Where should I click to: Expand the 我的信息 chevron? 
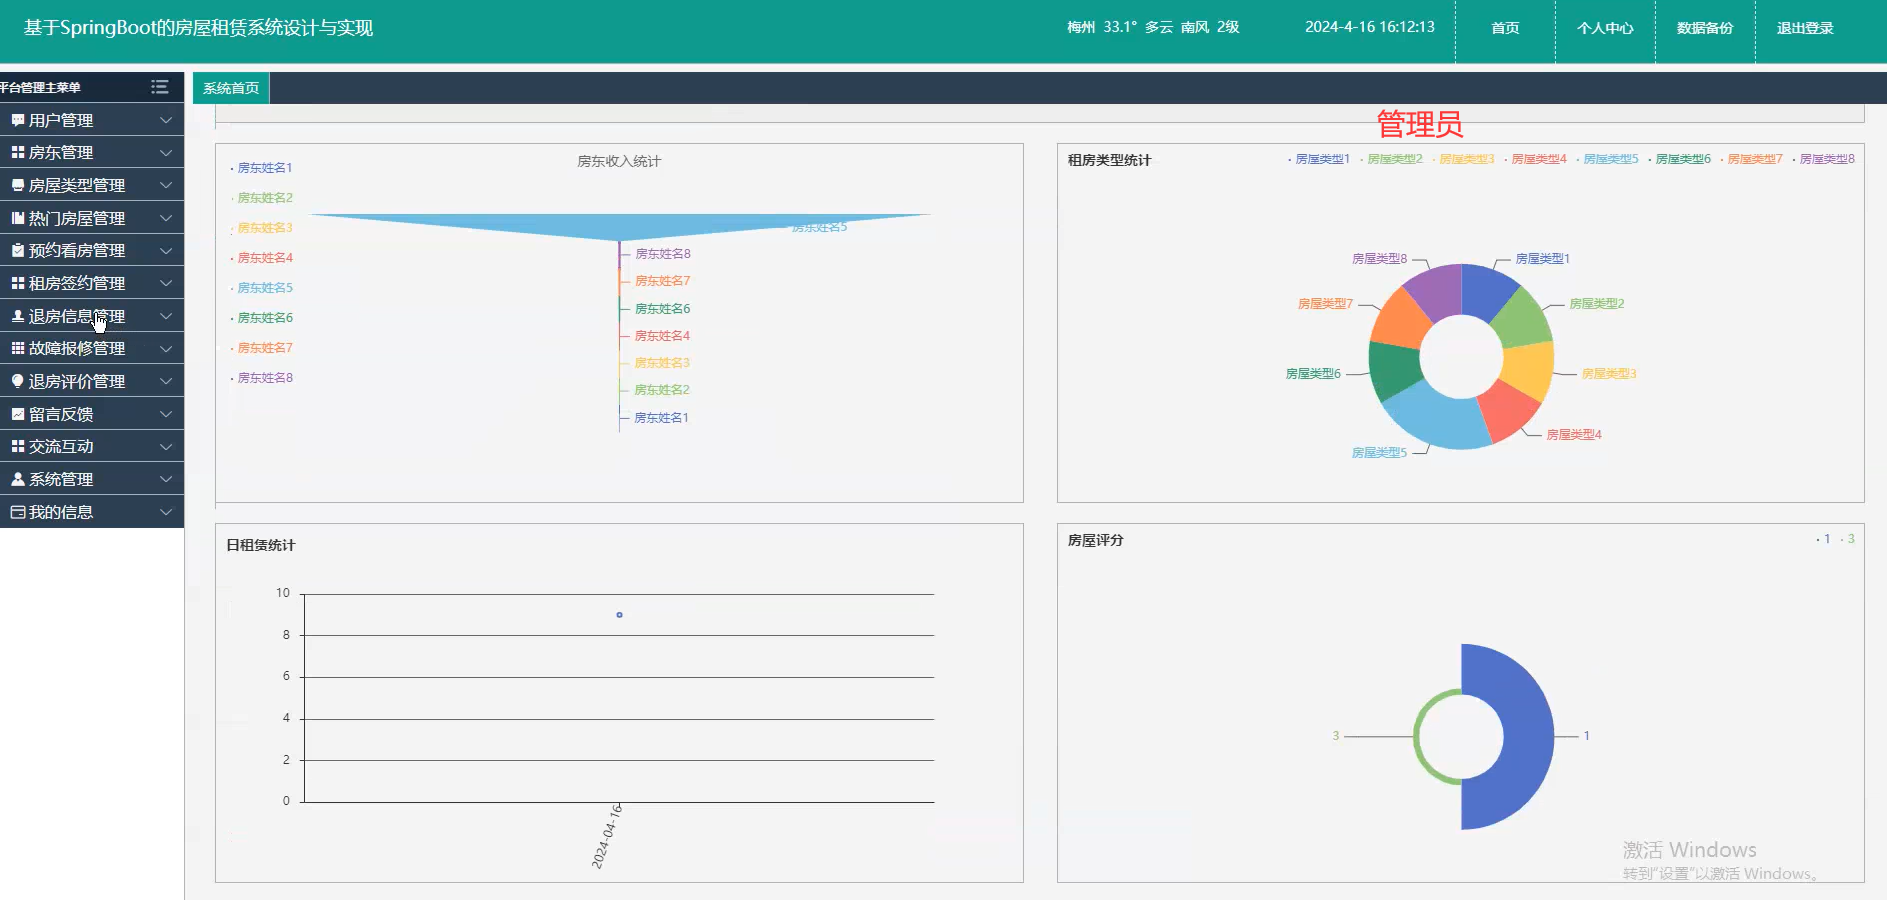[x=166, y=512]
